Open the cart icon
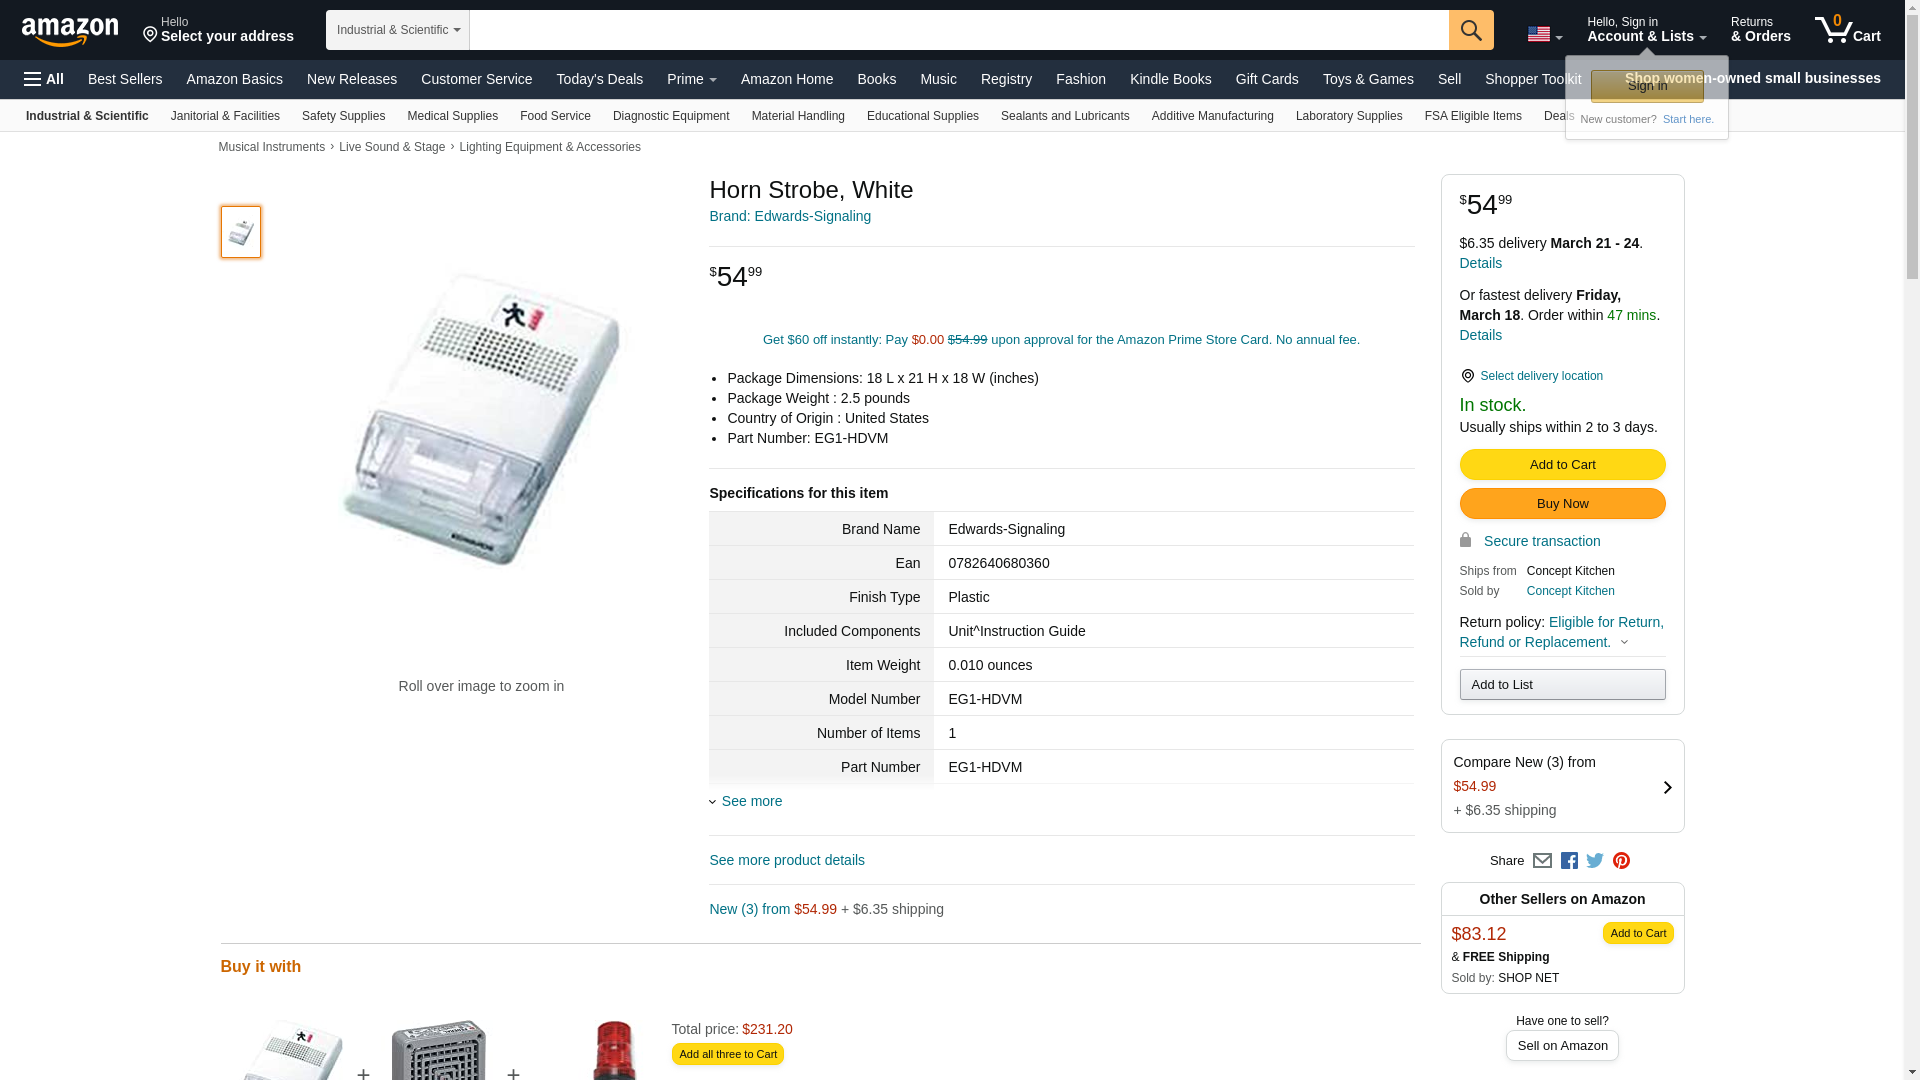This screenshot has height=1080, width=1920. click(1848, 30)
